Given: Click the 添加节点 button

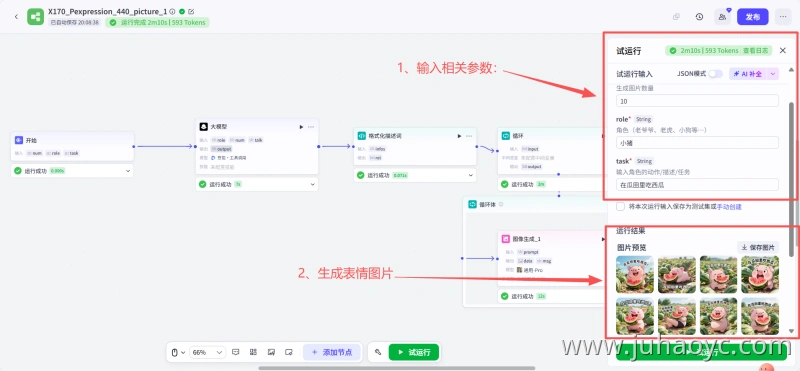Looking at the screenshot, I should pos(332,352).
